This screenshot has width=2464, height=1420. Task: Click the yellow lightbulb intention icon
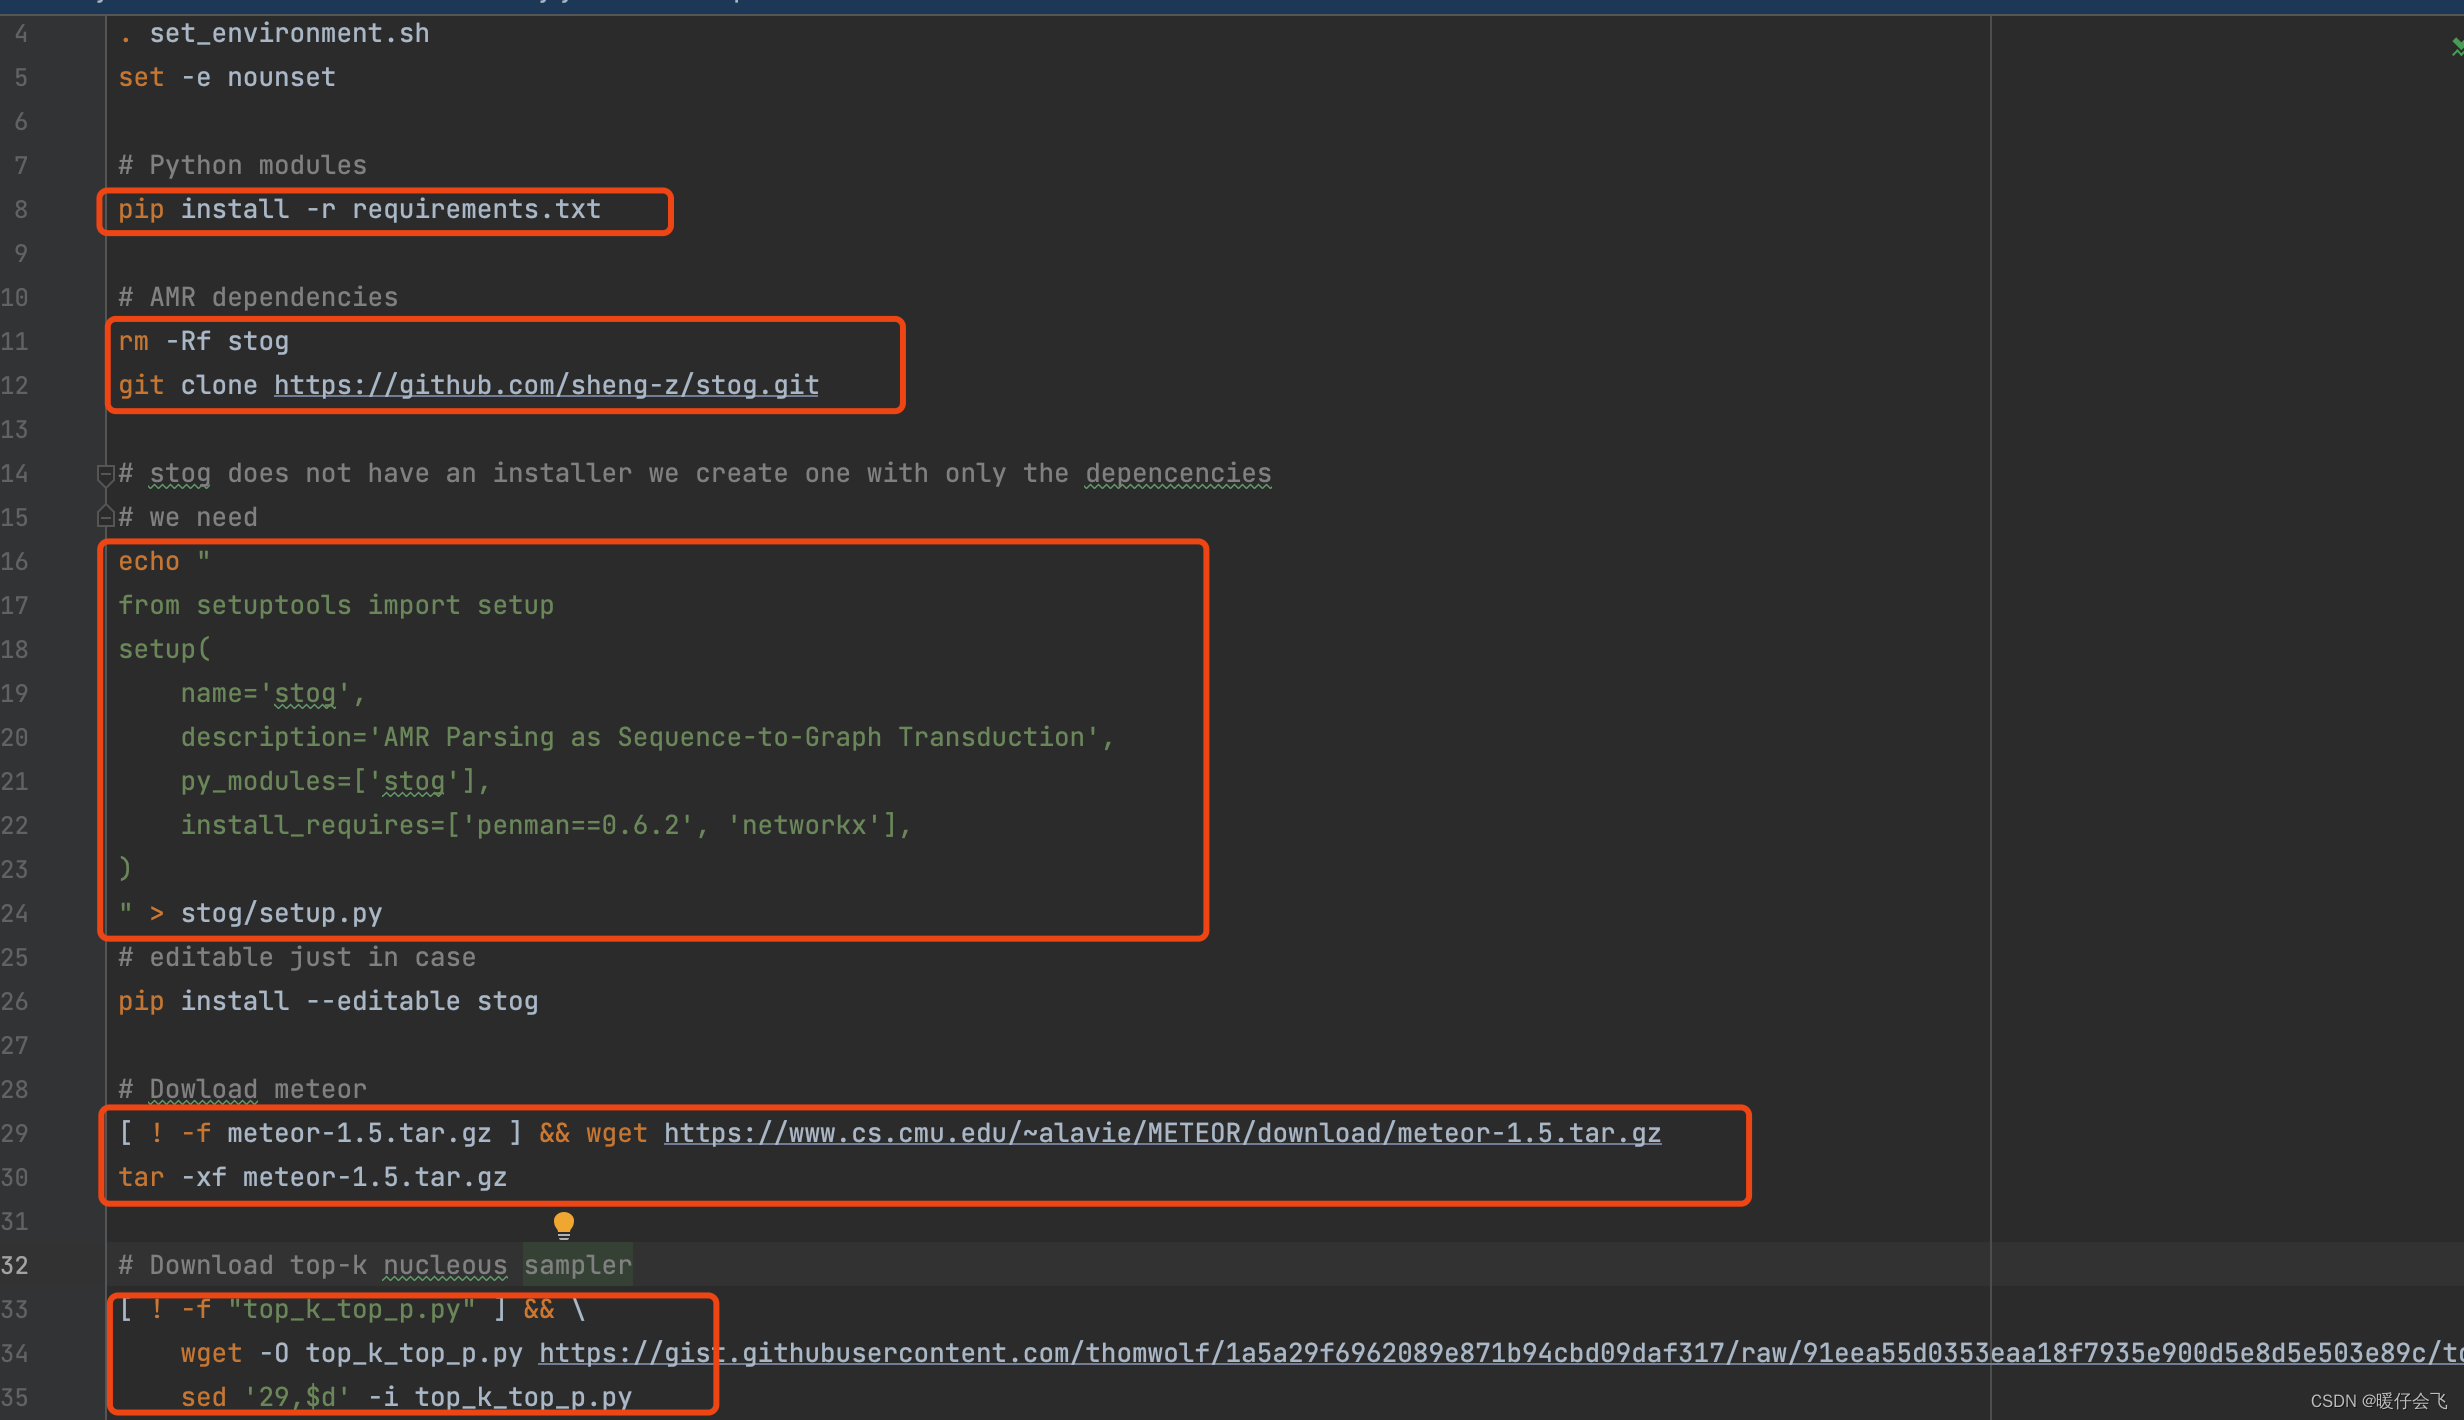[564, 1224]
